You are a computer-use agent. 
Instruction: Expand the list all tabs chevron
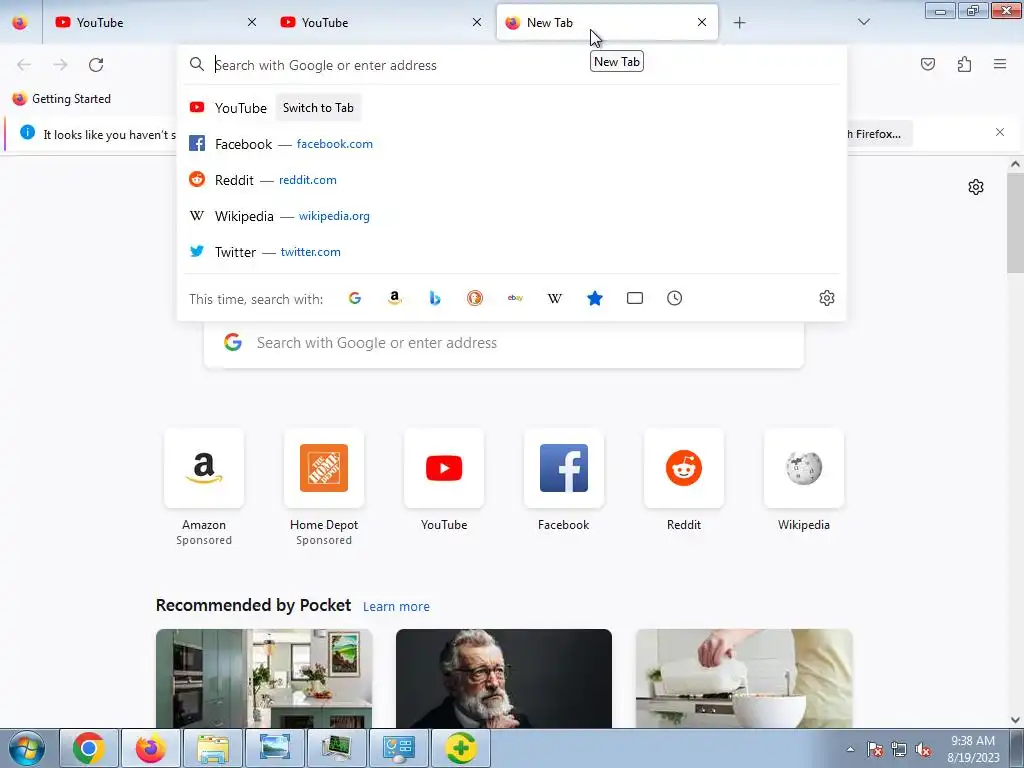click(864, 22)
